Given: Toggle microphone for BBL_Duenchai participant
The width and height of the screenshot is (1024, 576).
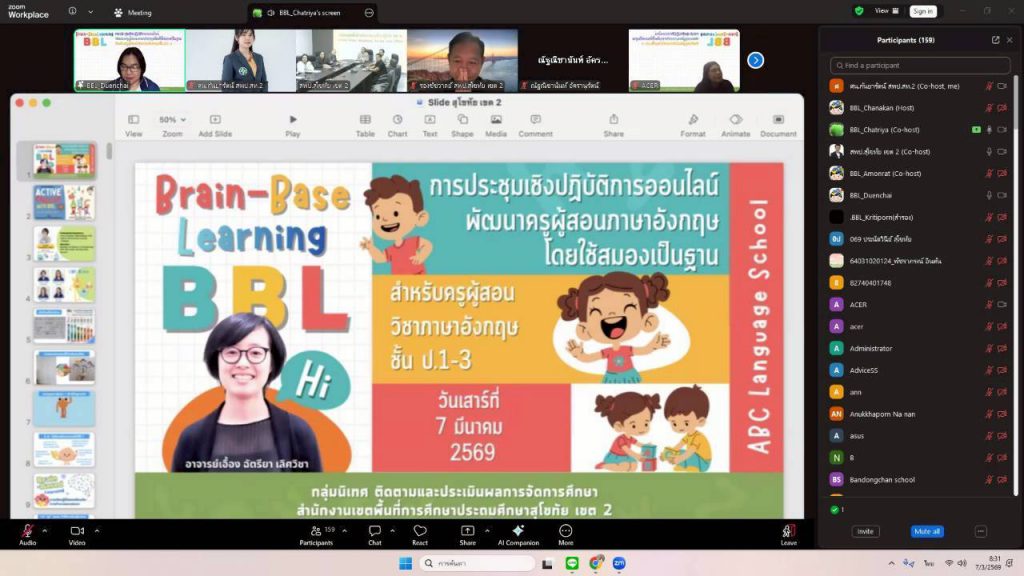Looking at the screenshot, I should 988,195.
